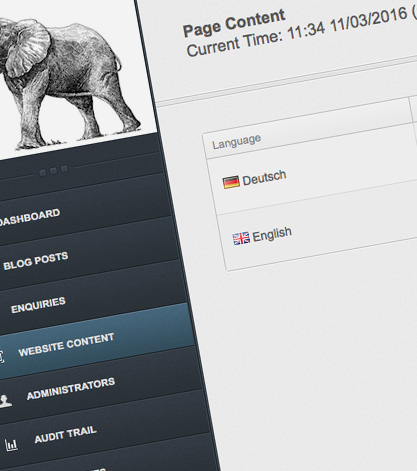Click the middle square in sidebar divider
Viewport: 417px width, 471px height.
[x=53, y=171]
